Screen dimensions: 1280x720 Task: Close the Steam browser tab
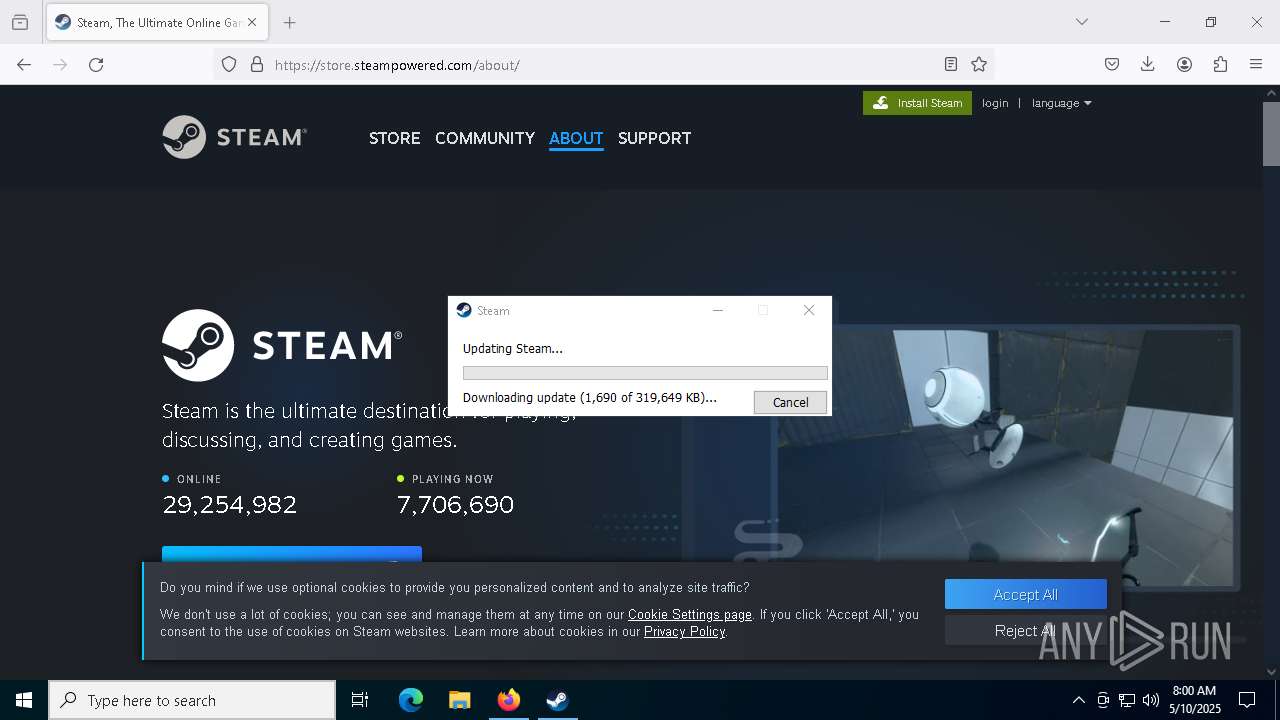click(x=252, y=22)
